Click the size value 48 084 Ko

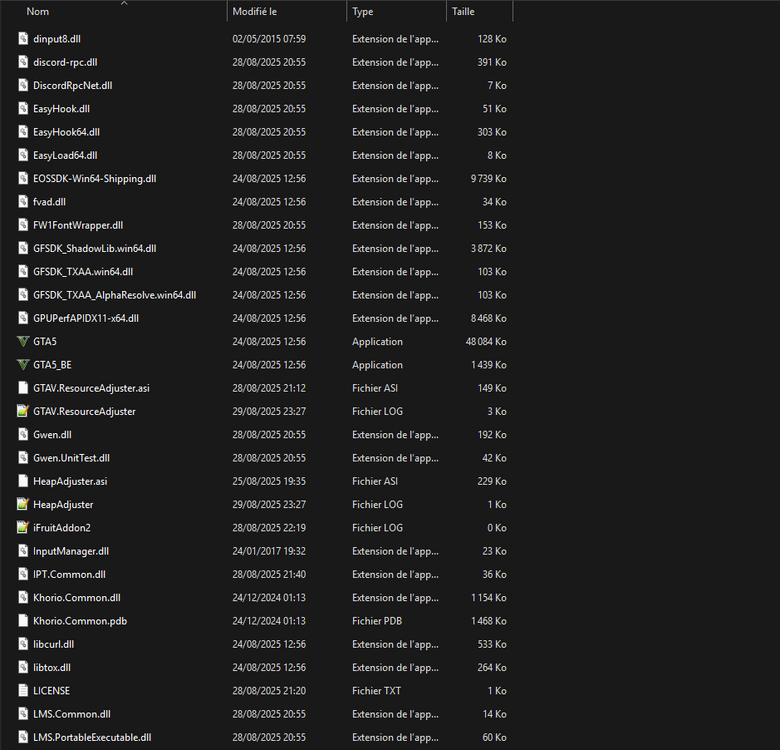pyautogui.click(x=486, y=342)
